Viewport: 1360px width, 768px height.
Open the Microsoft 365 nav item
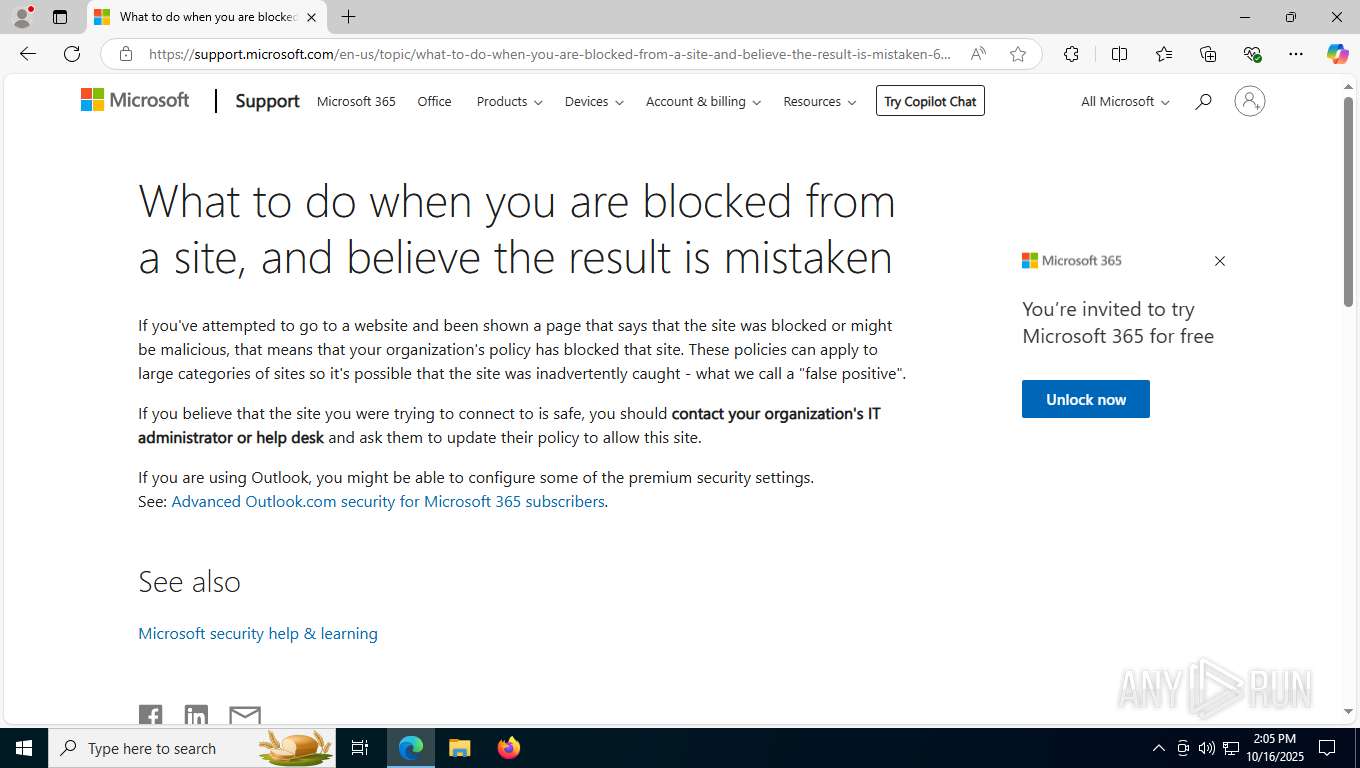356,101
